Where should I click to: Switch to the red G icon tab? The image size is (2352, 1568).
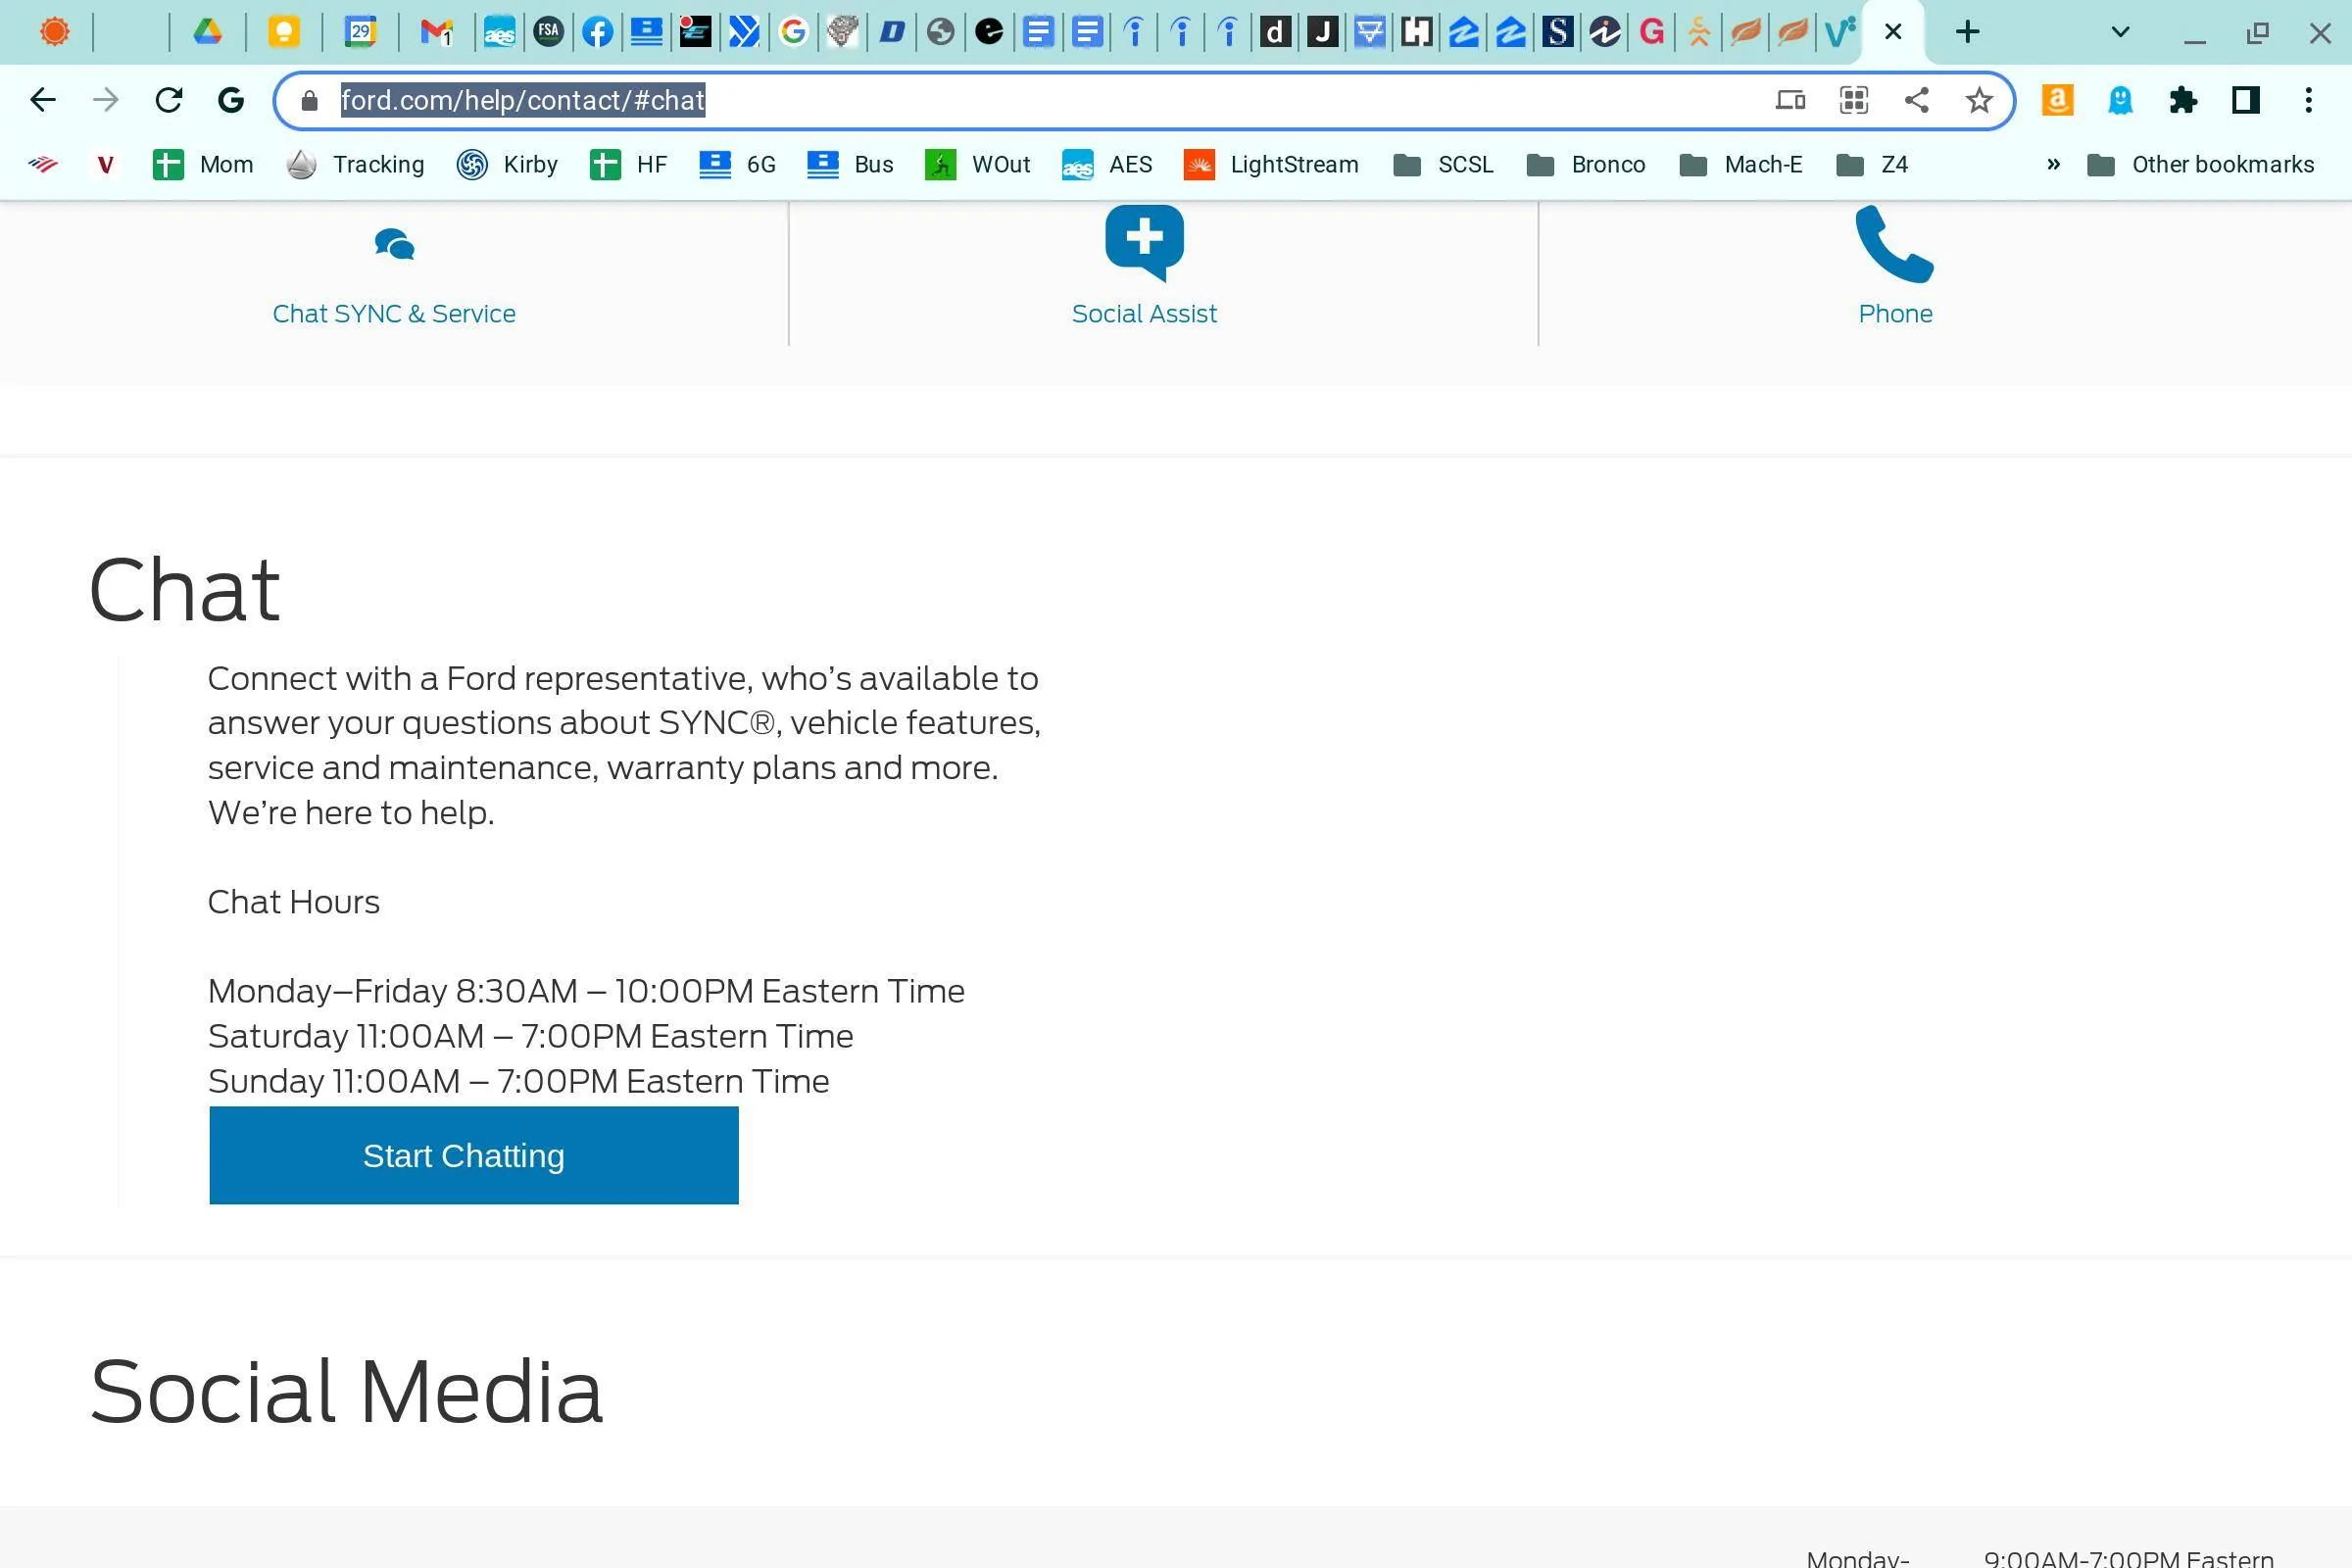(x=1652, y=32)
